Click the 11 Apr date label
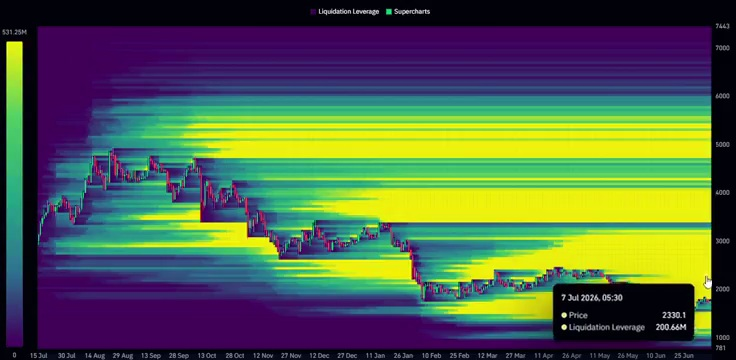This screenshot has height=360, width=736. tap(544, 355)
